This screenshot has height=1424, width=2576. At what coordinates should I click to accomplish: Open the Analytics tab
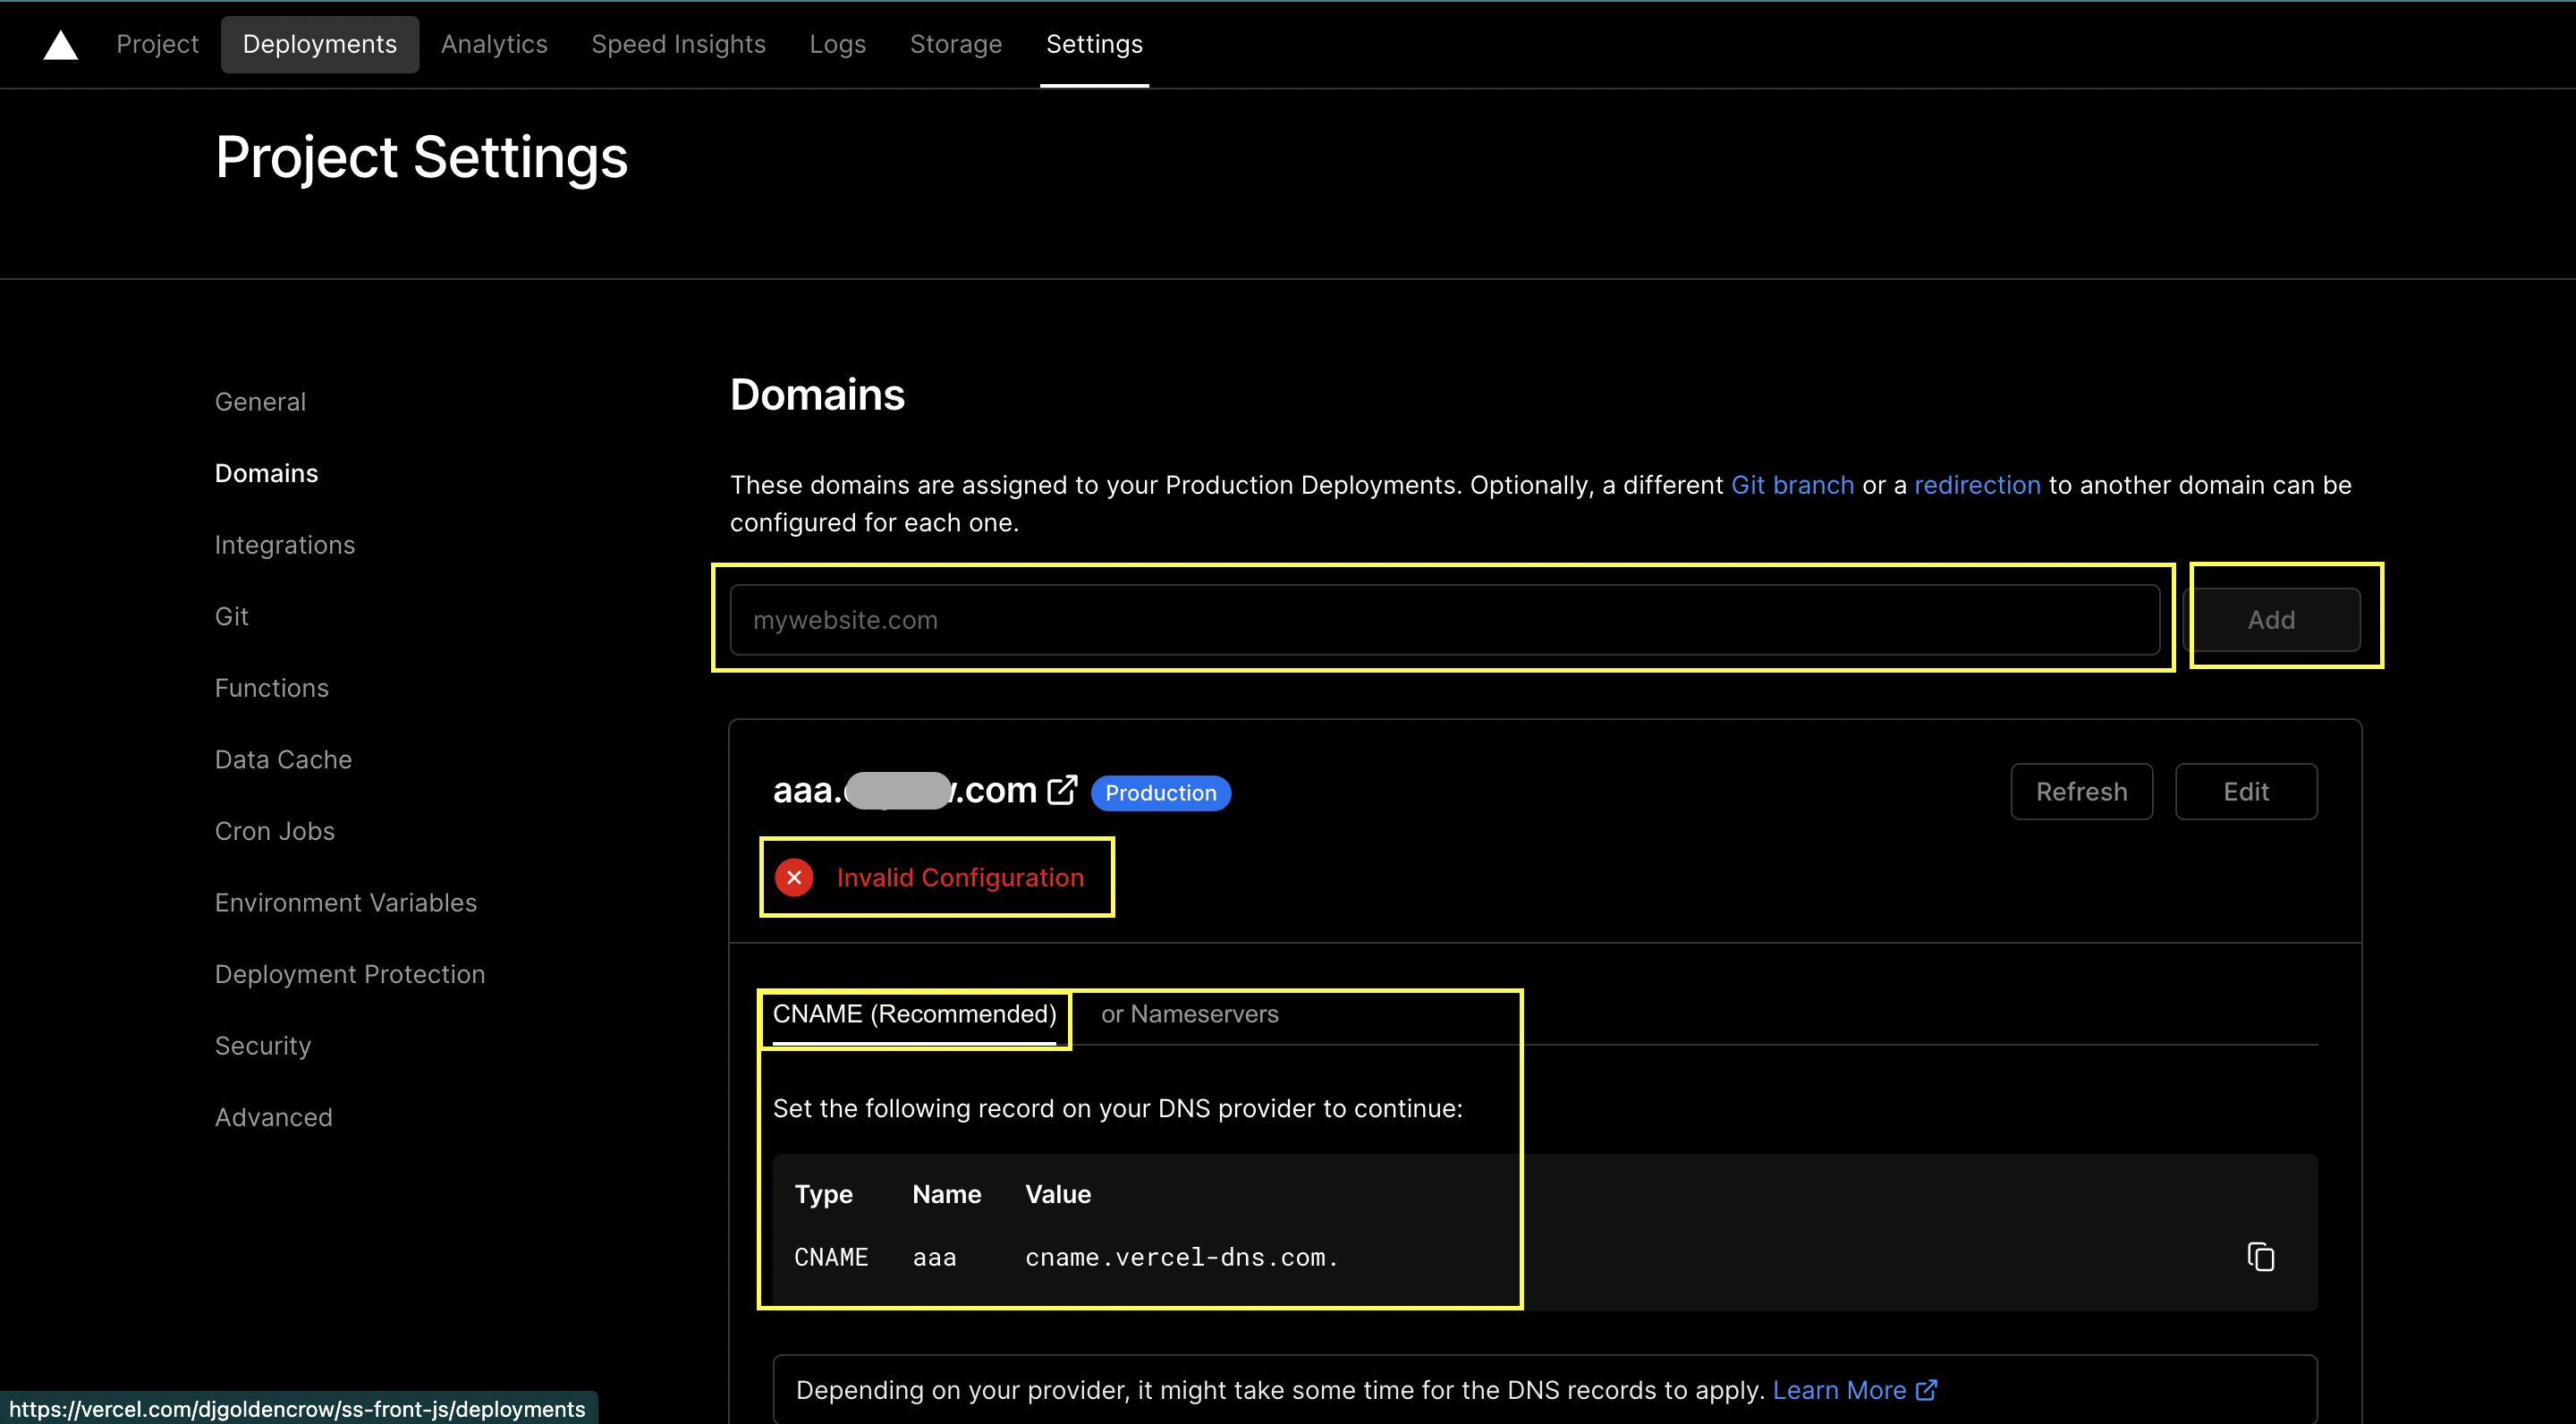click(494, 44)
